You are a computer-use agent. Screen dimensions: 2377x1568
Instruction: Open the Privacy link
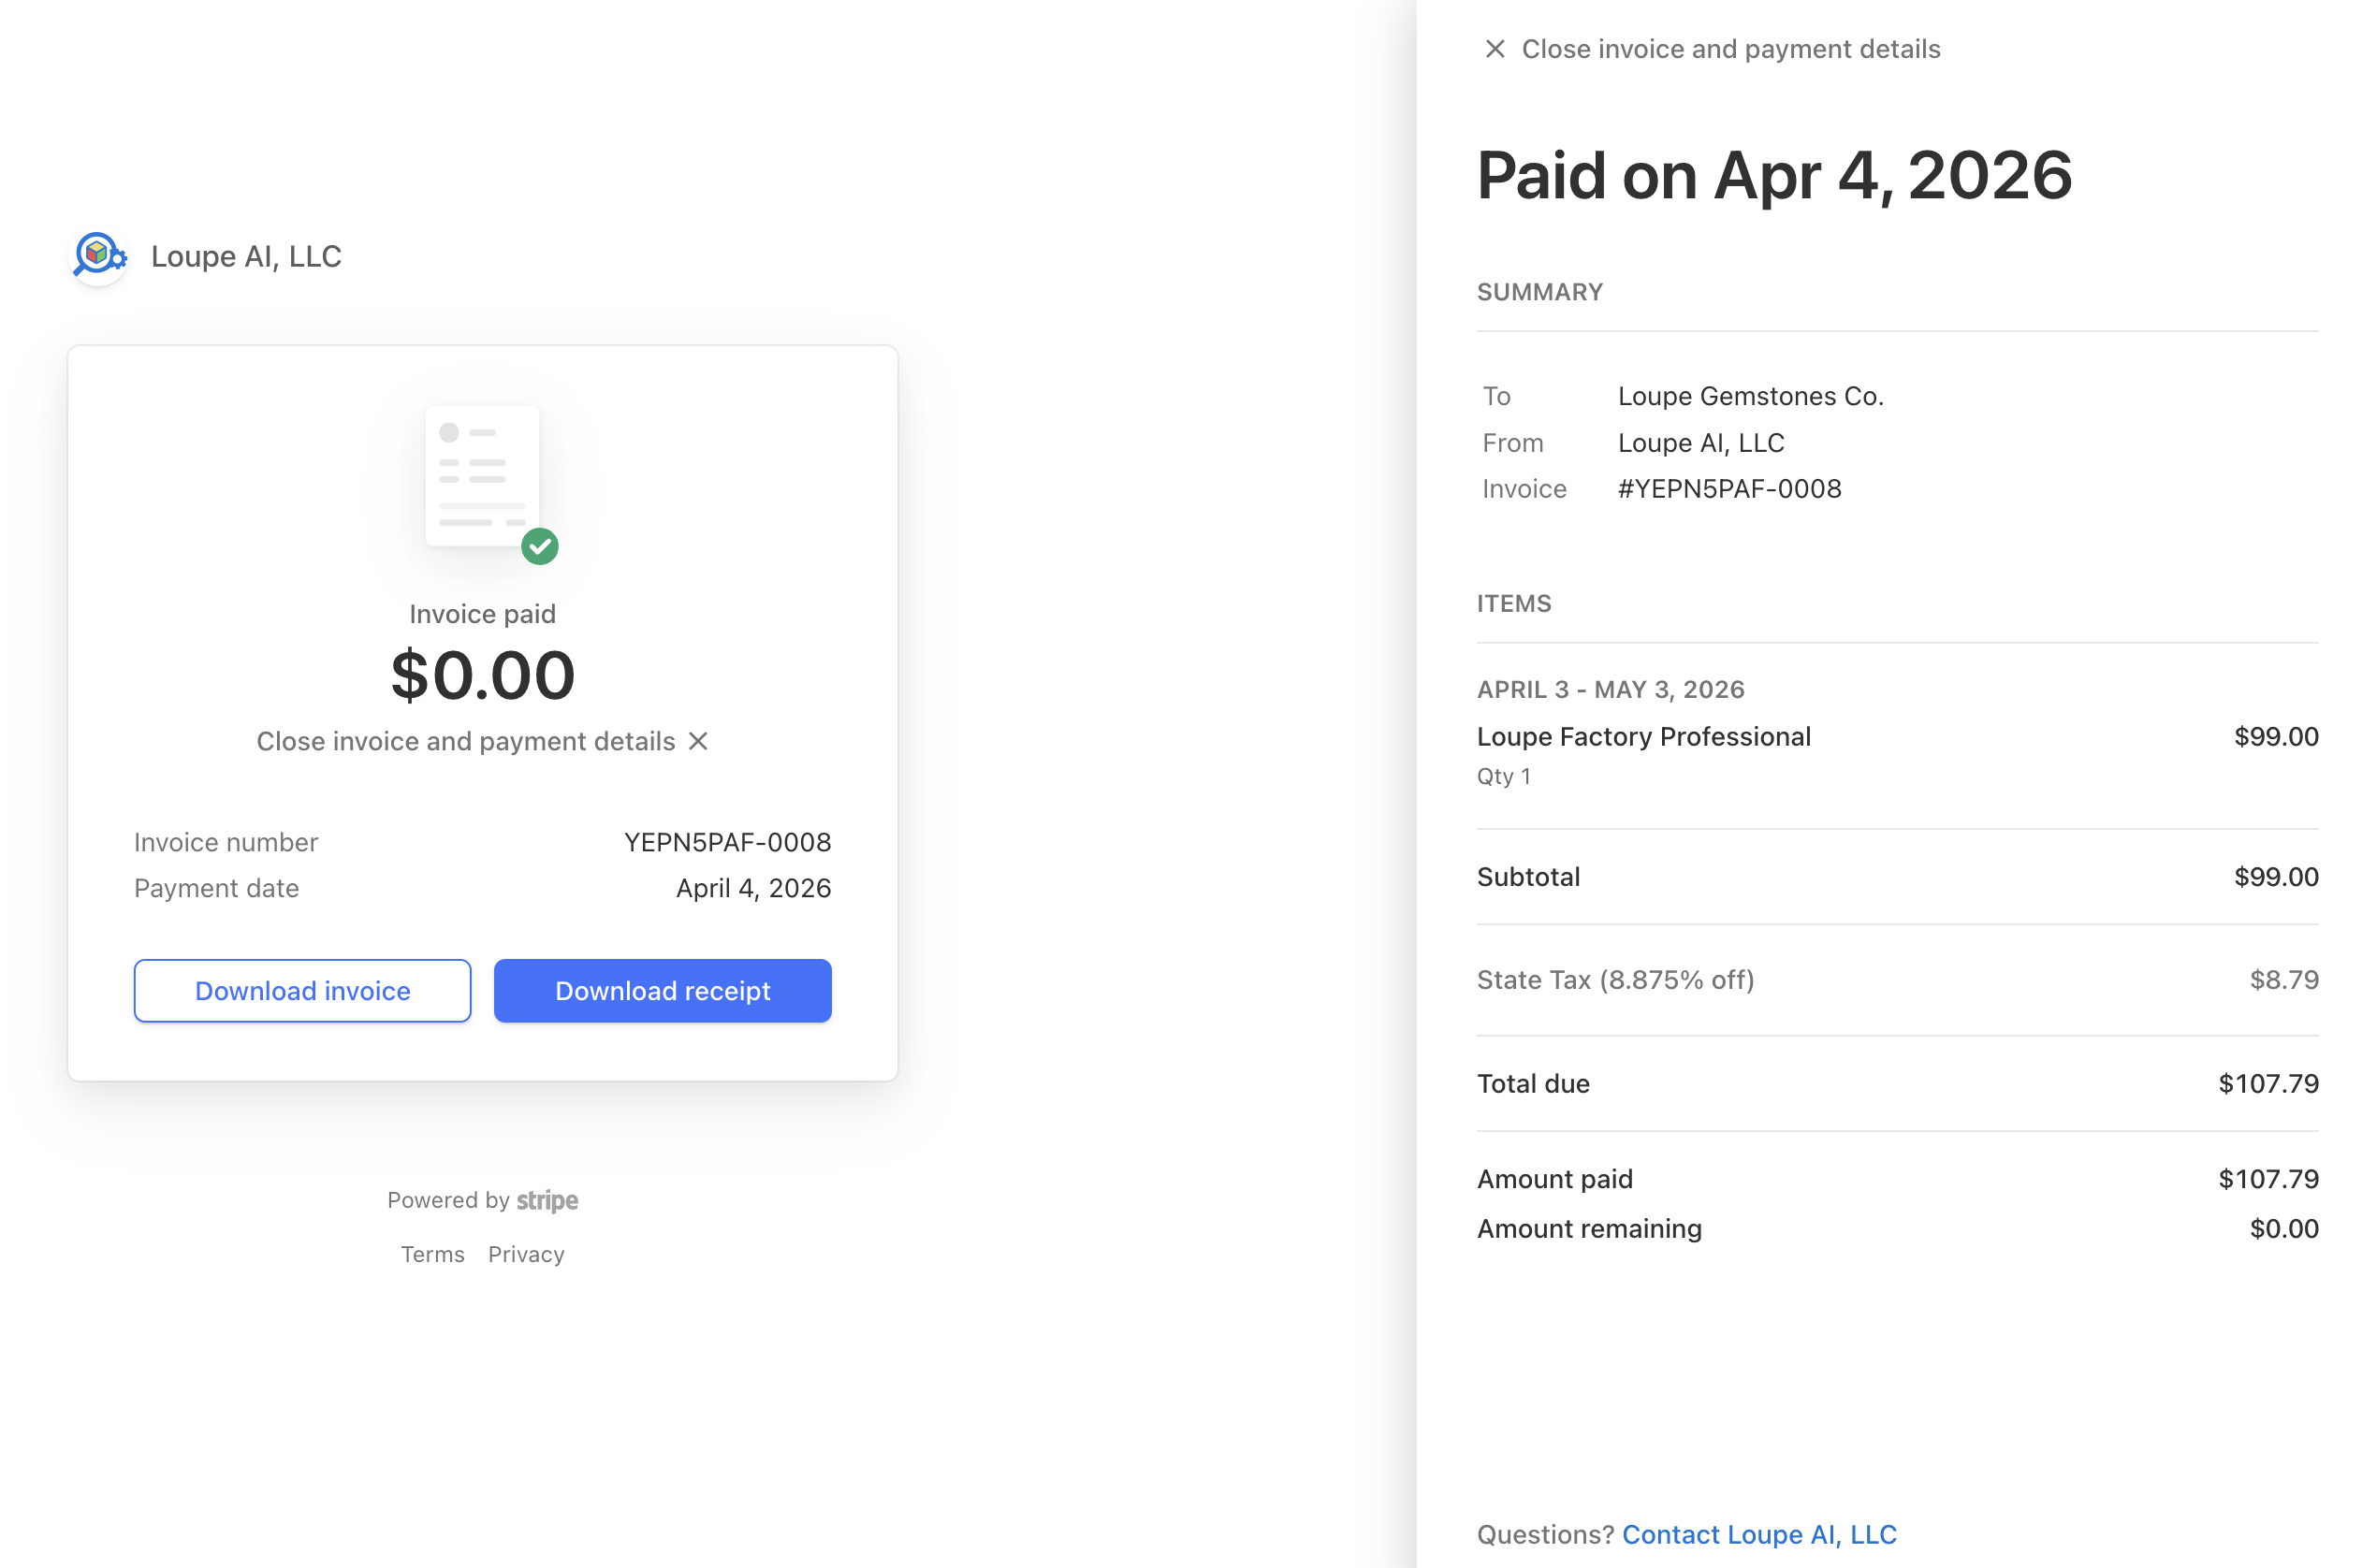coord(526,1254)
